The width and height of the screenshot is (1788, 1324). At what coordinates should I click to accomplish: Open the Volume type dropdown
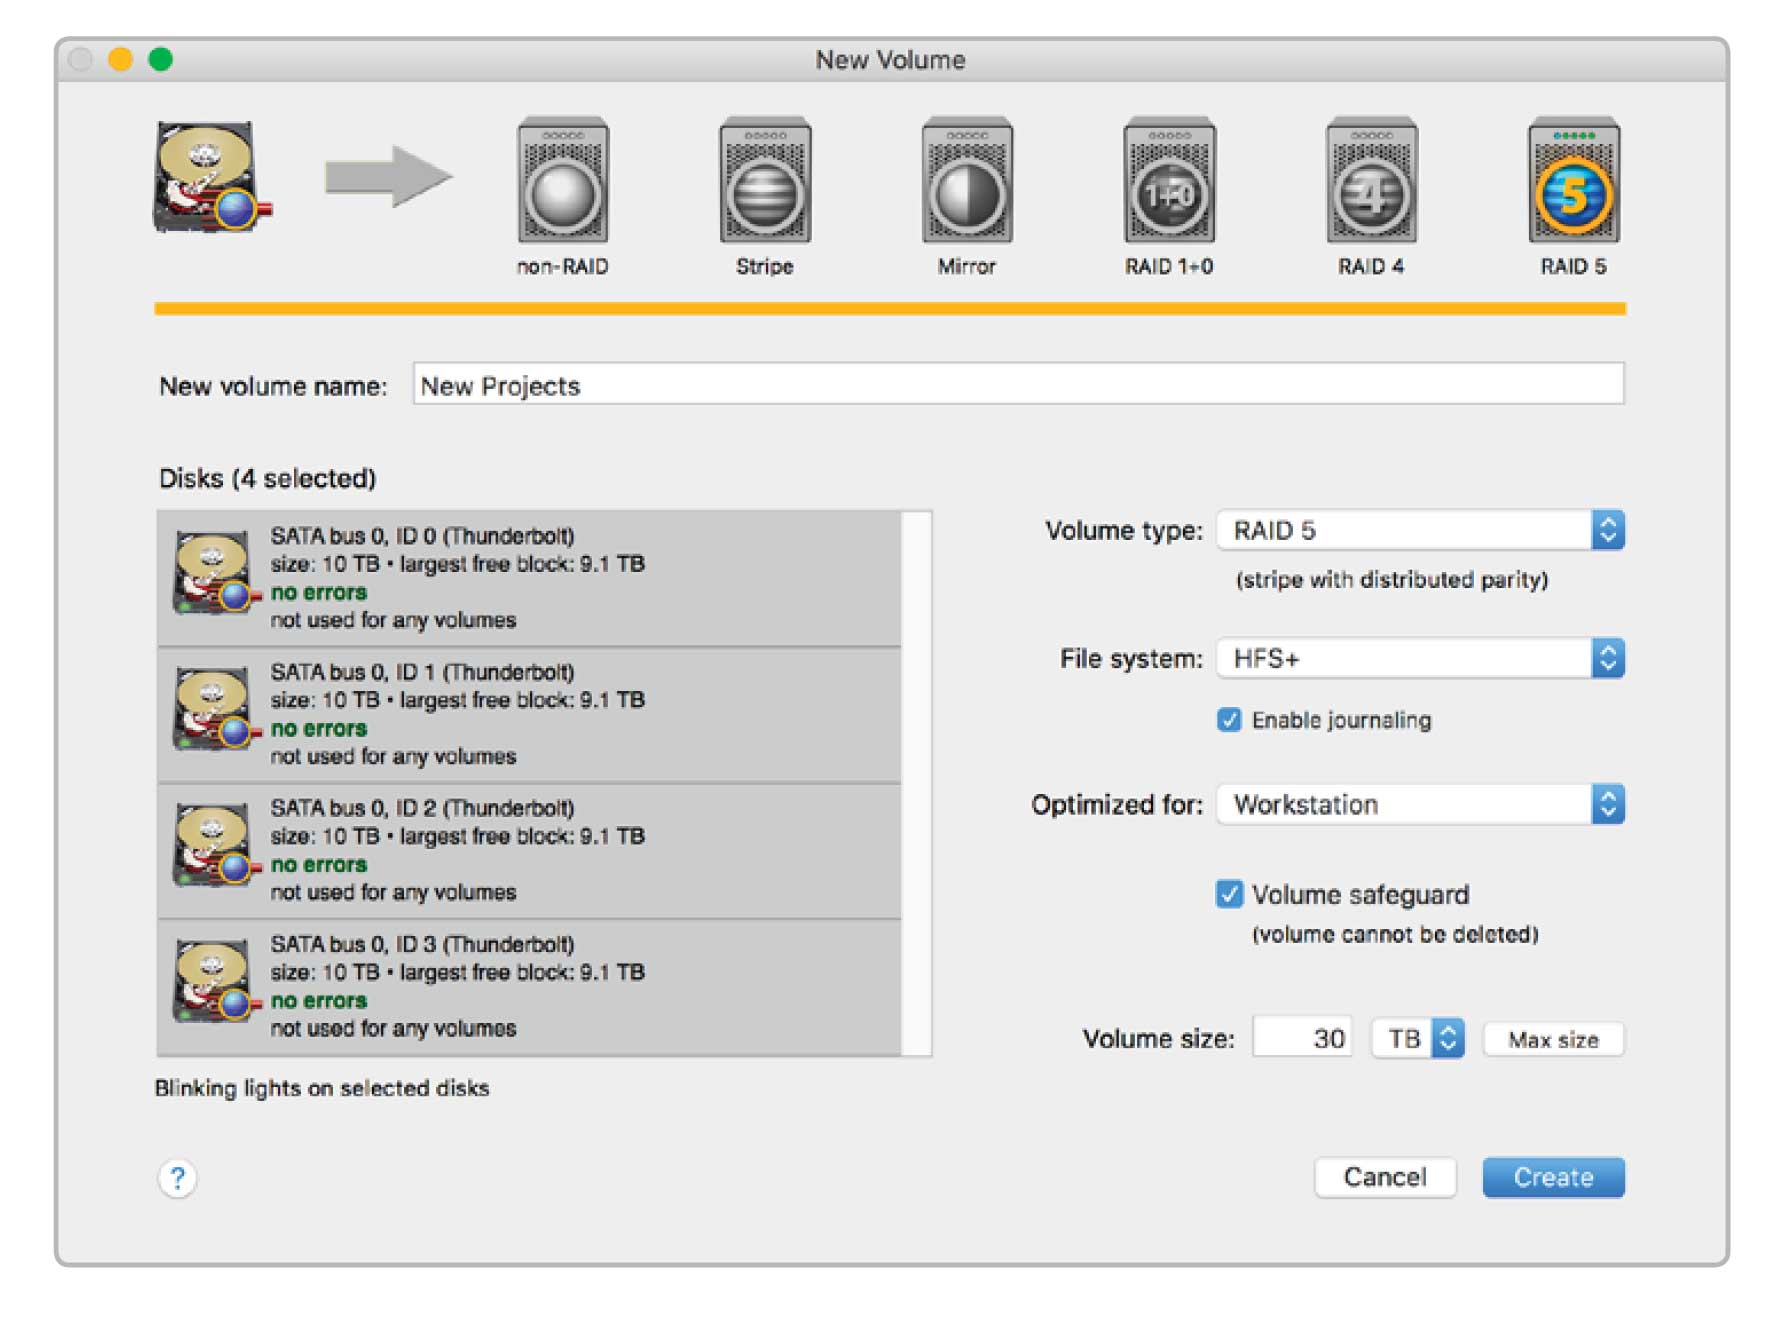[1420, 530]
